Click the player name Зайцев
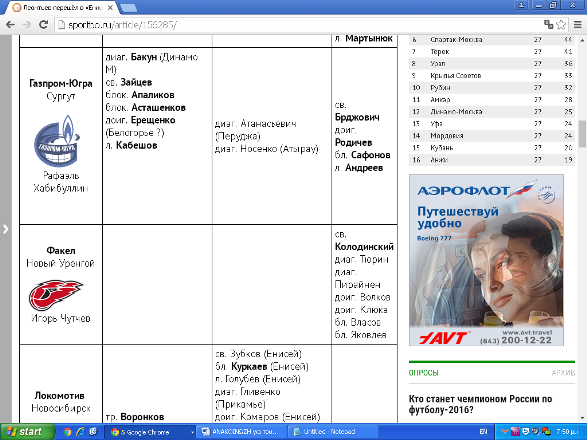The height and width of the screenshot is (440, 587). [136, 82]
